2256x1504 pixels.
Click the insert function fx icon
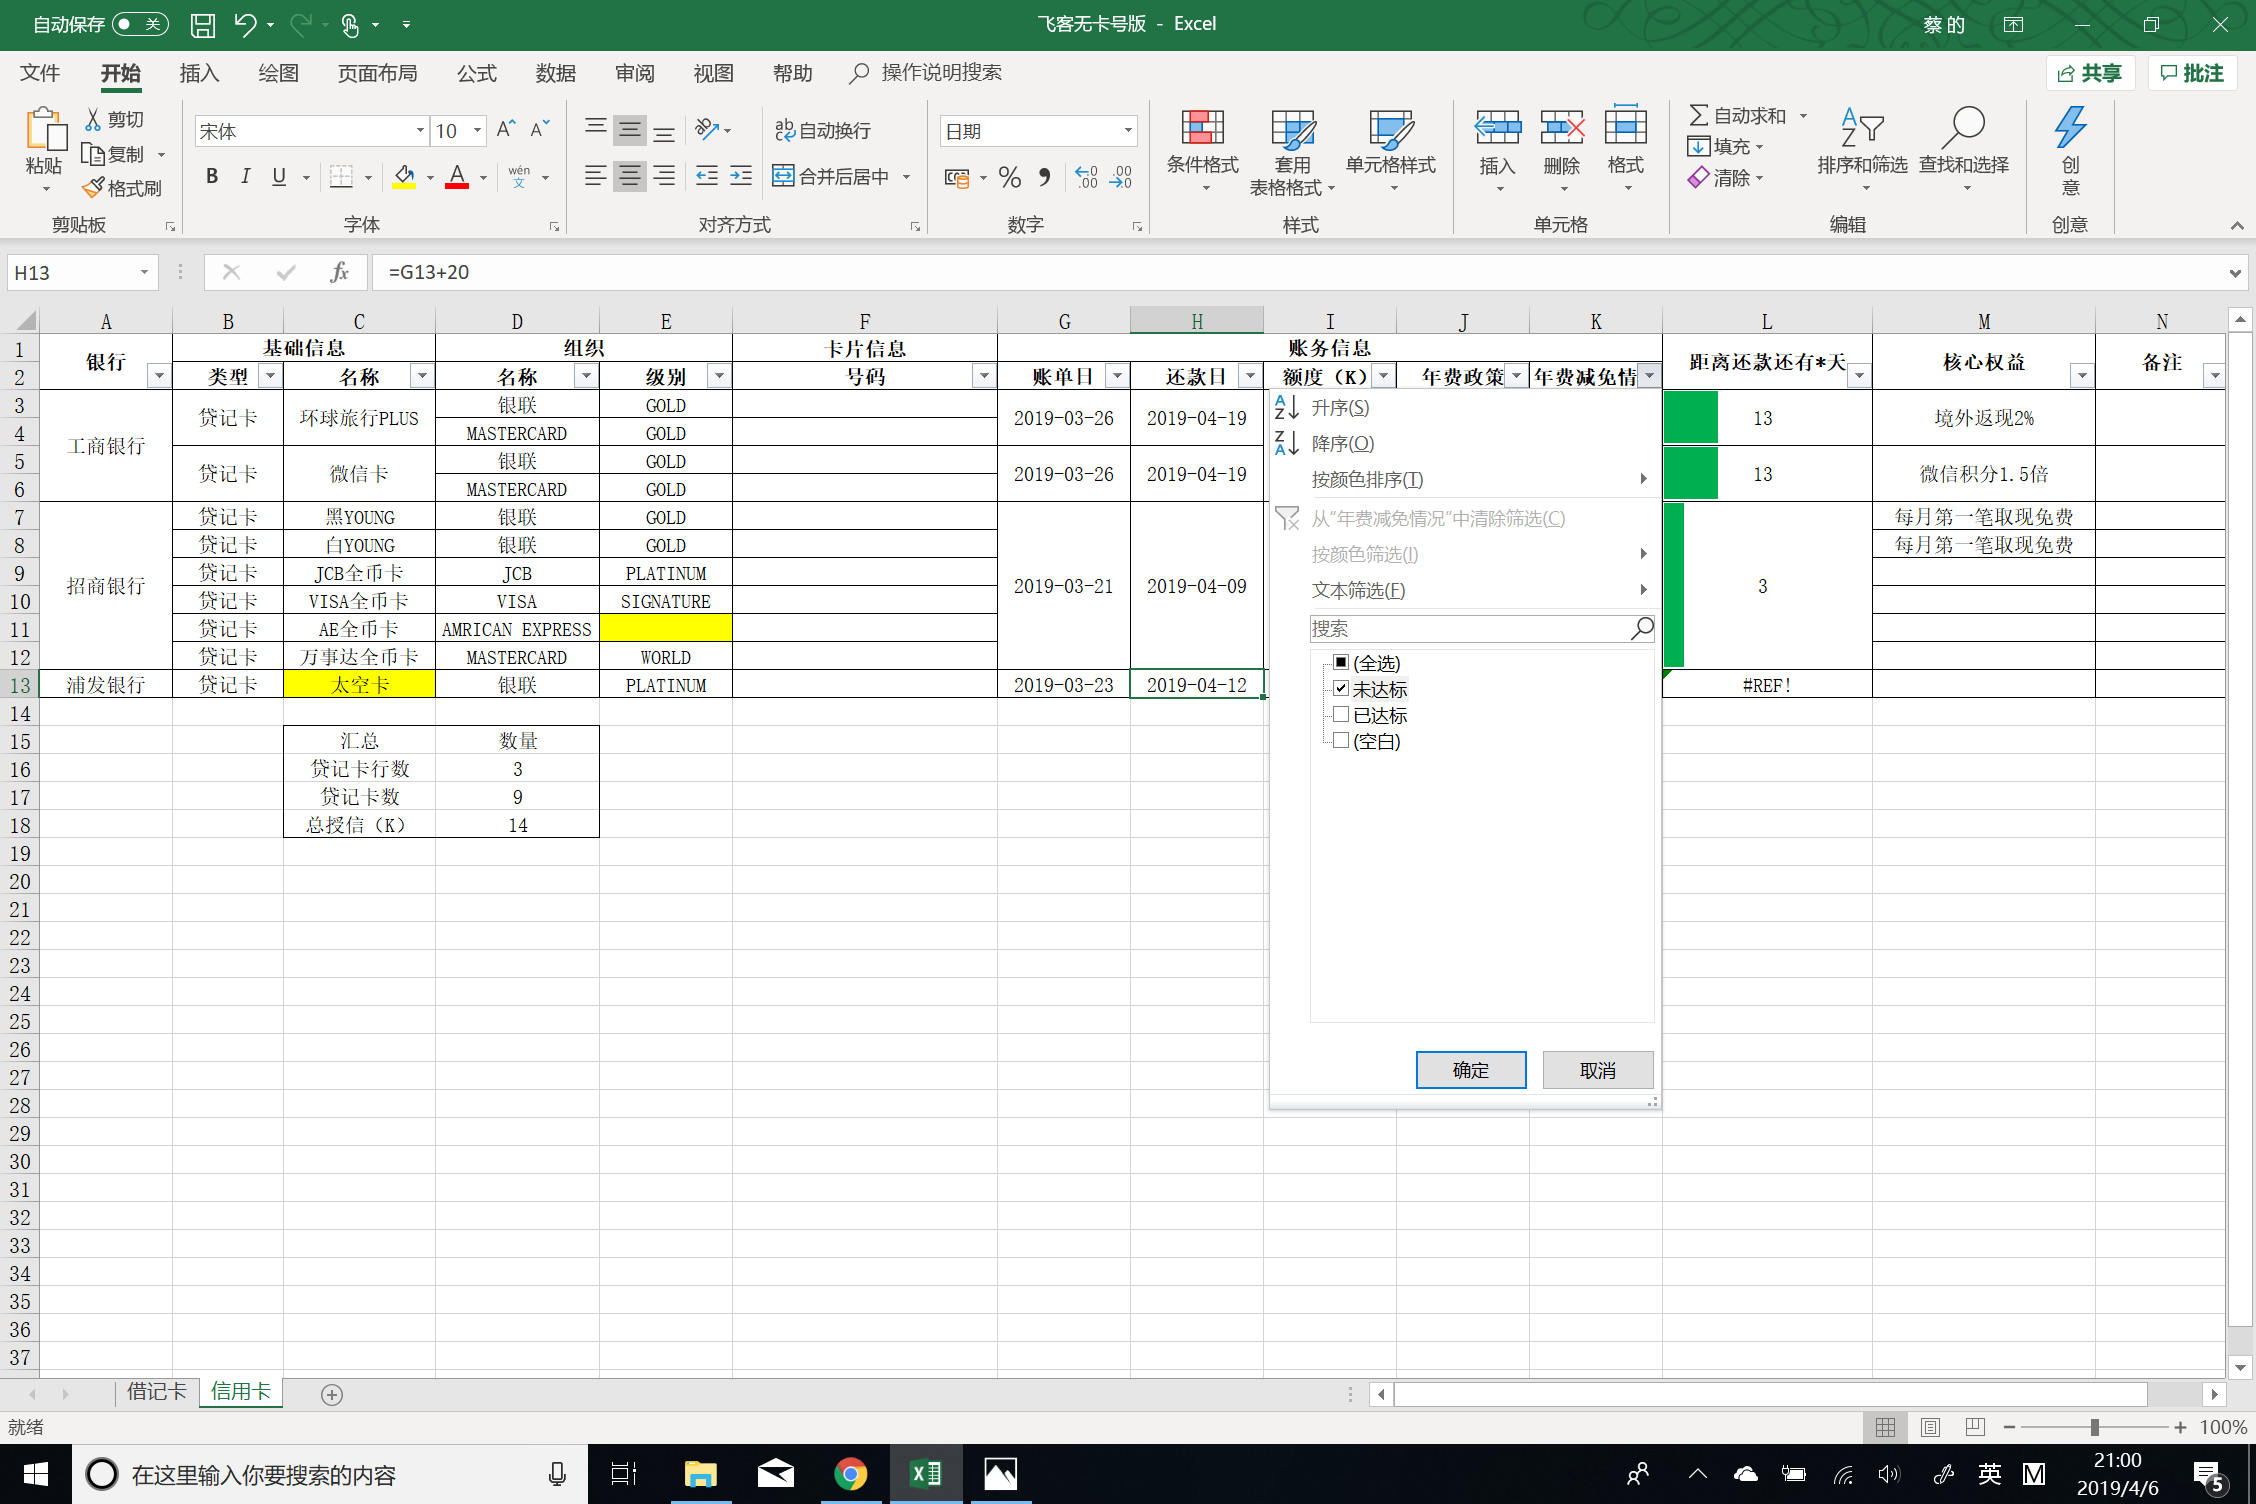click(x=339, y=272)
